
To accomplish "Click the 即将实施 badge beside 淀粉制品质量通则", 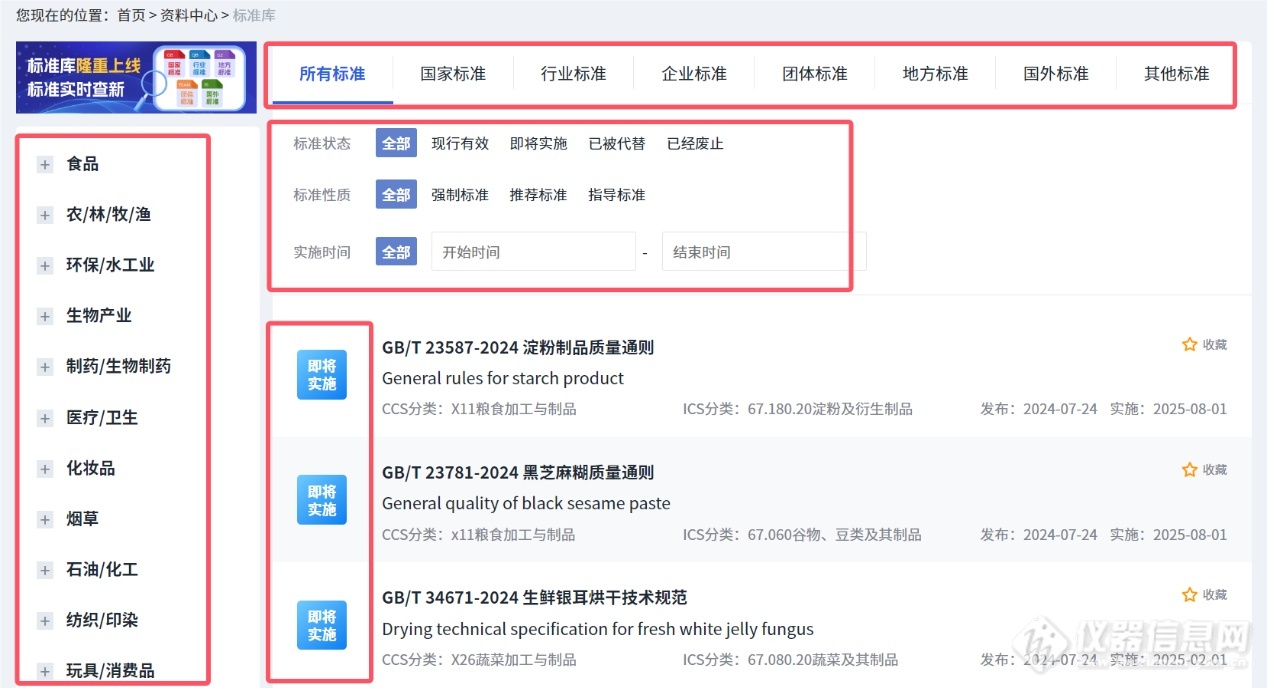I will click(x=322, y=375).
